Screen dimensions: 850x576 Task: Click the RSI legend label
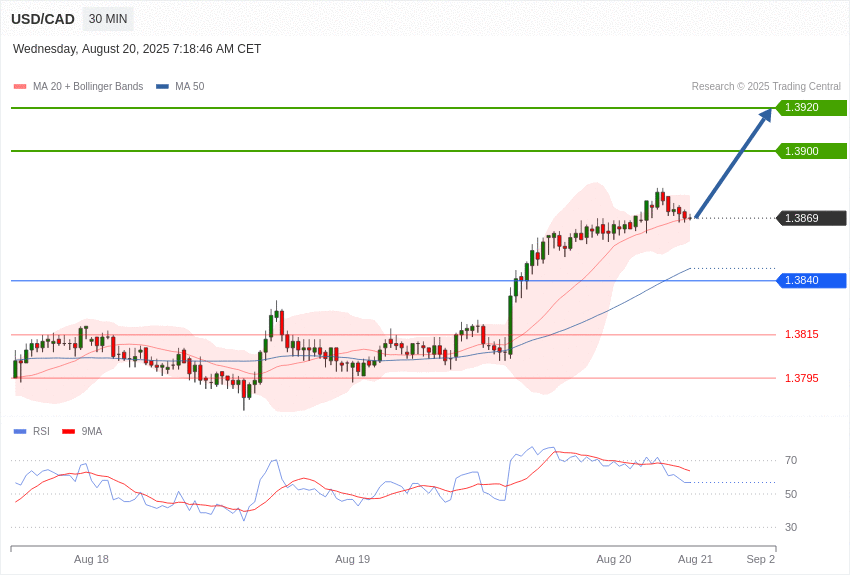pos(41,431)
